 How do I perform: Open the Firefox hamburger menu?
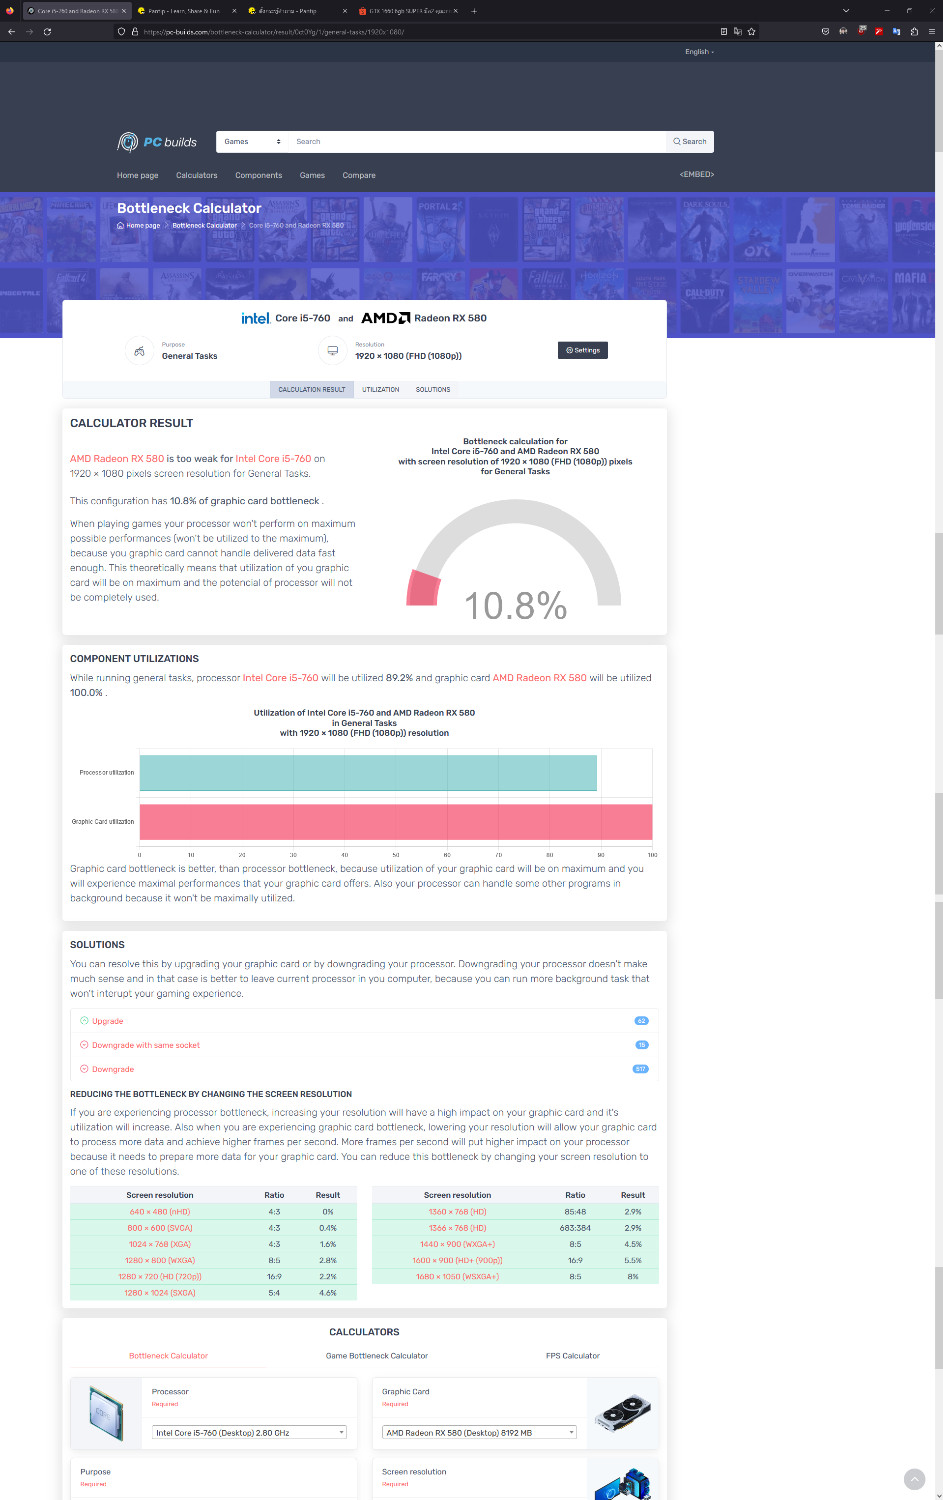[932, 31]
